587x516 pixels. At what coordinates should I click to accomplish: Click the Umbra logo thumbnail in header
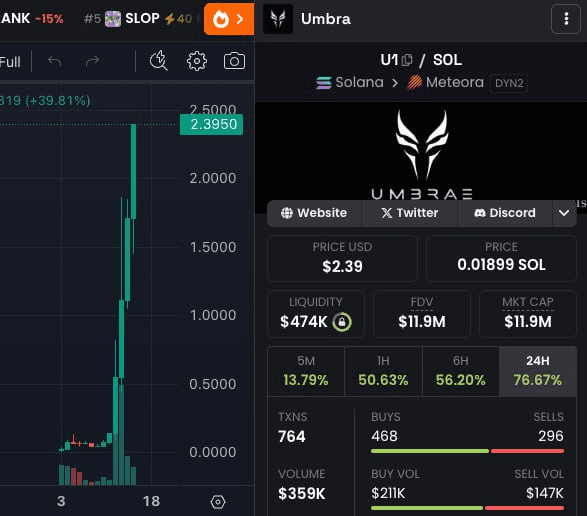click(278, 19)
